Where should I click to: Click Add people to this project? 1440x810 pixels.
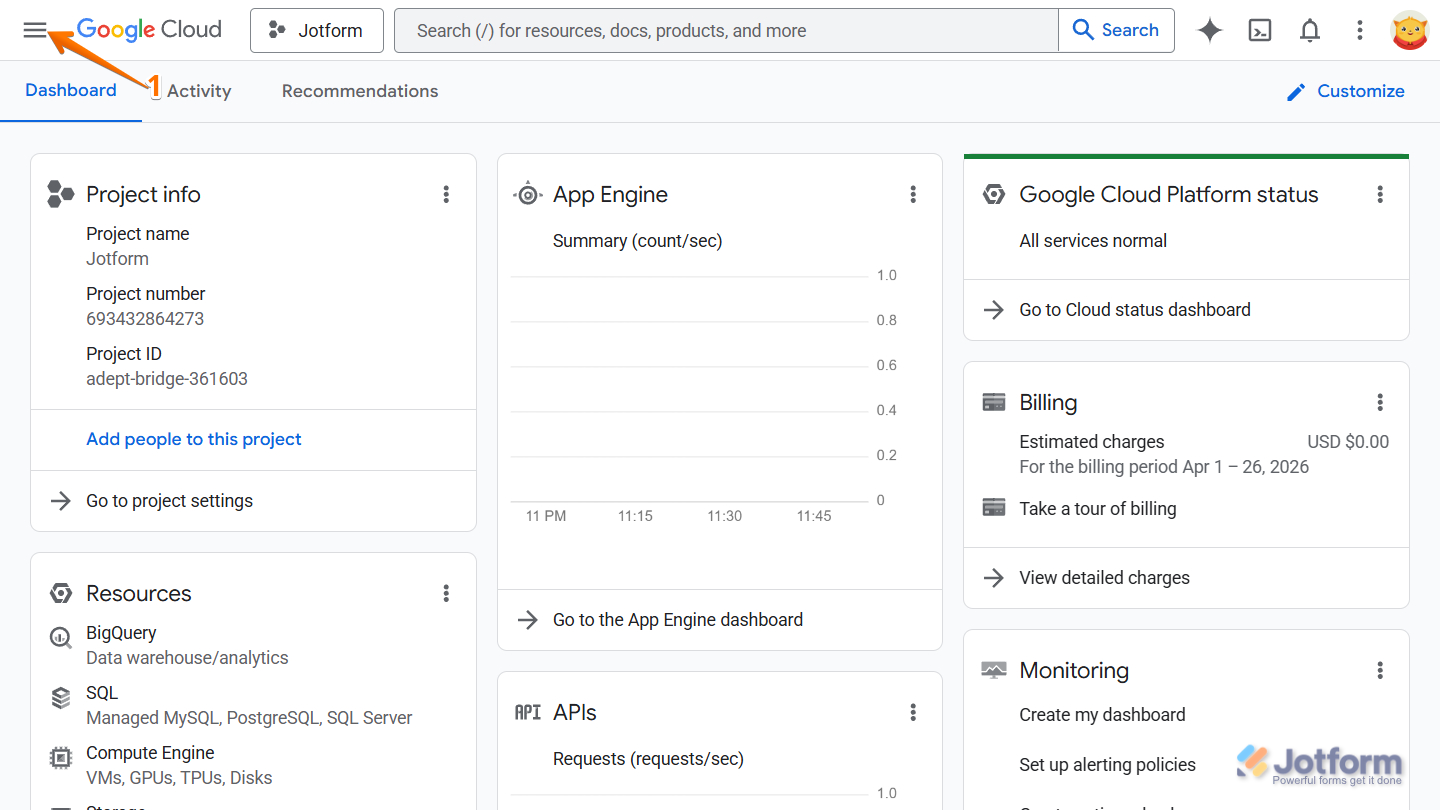pos(193,439)
